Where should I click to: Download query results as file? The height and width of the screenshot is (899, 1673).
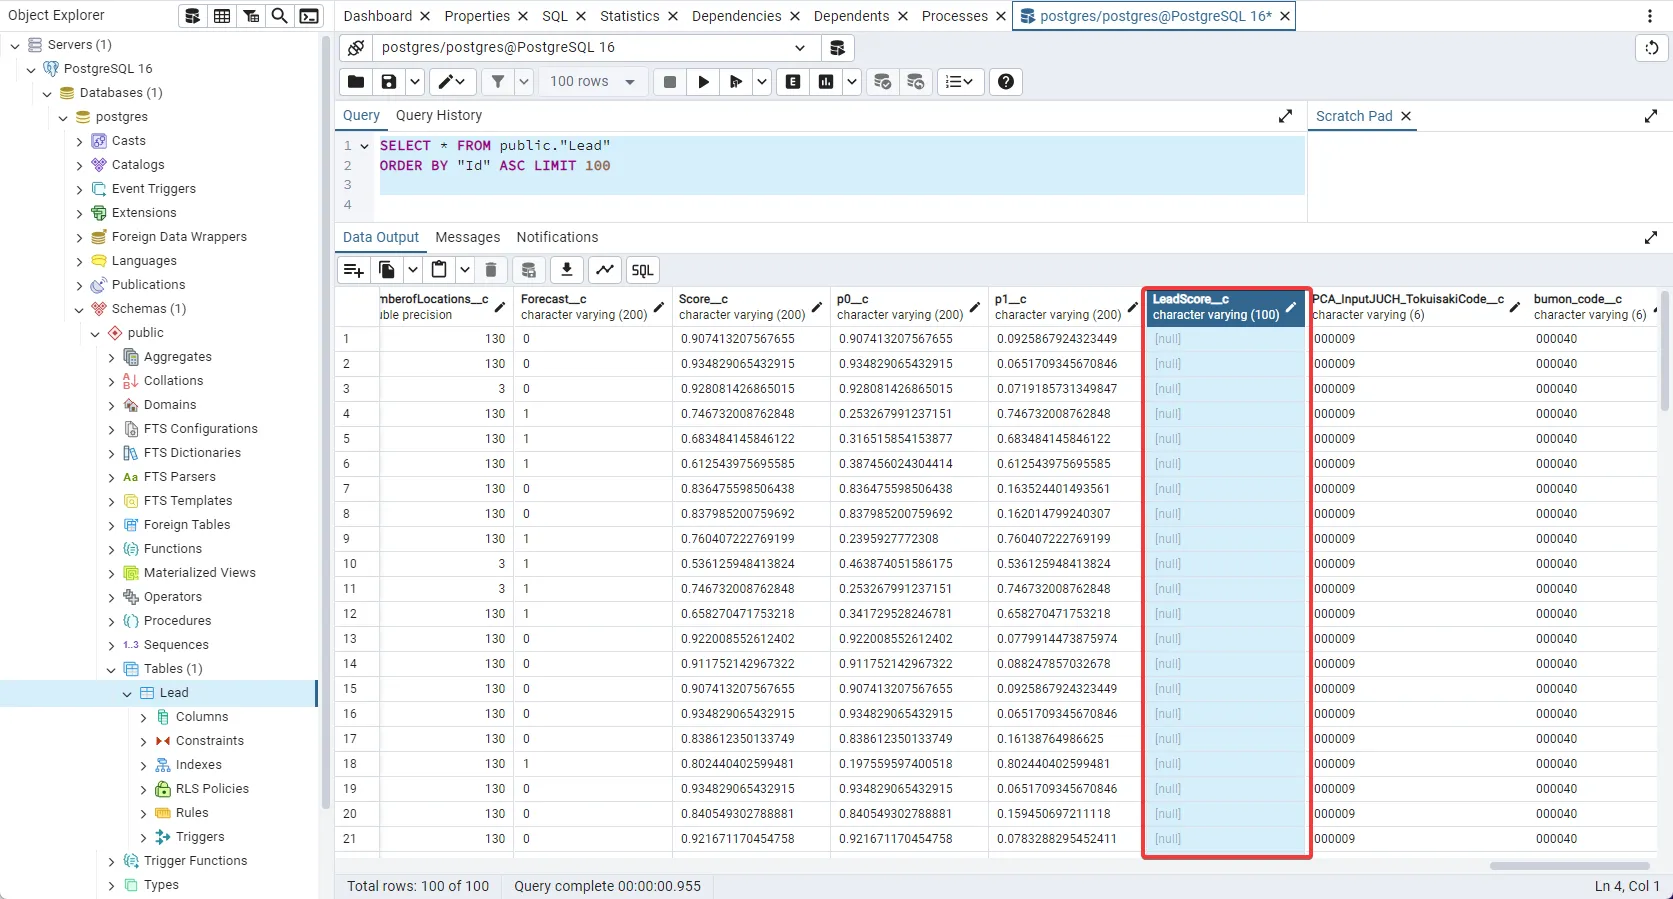(x=566, y=270)
